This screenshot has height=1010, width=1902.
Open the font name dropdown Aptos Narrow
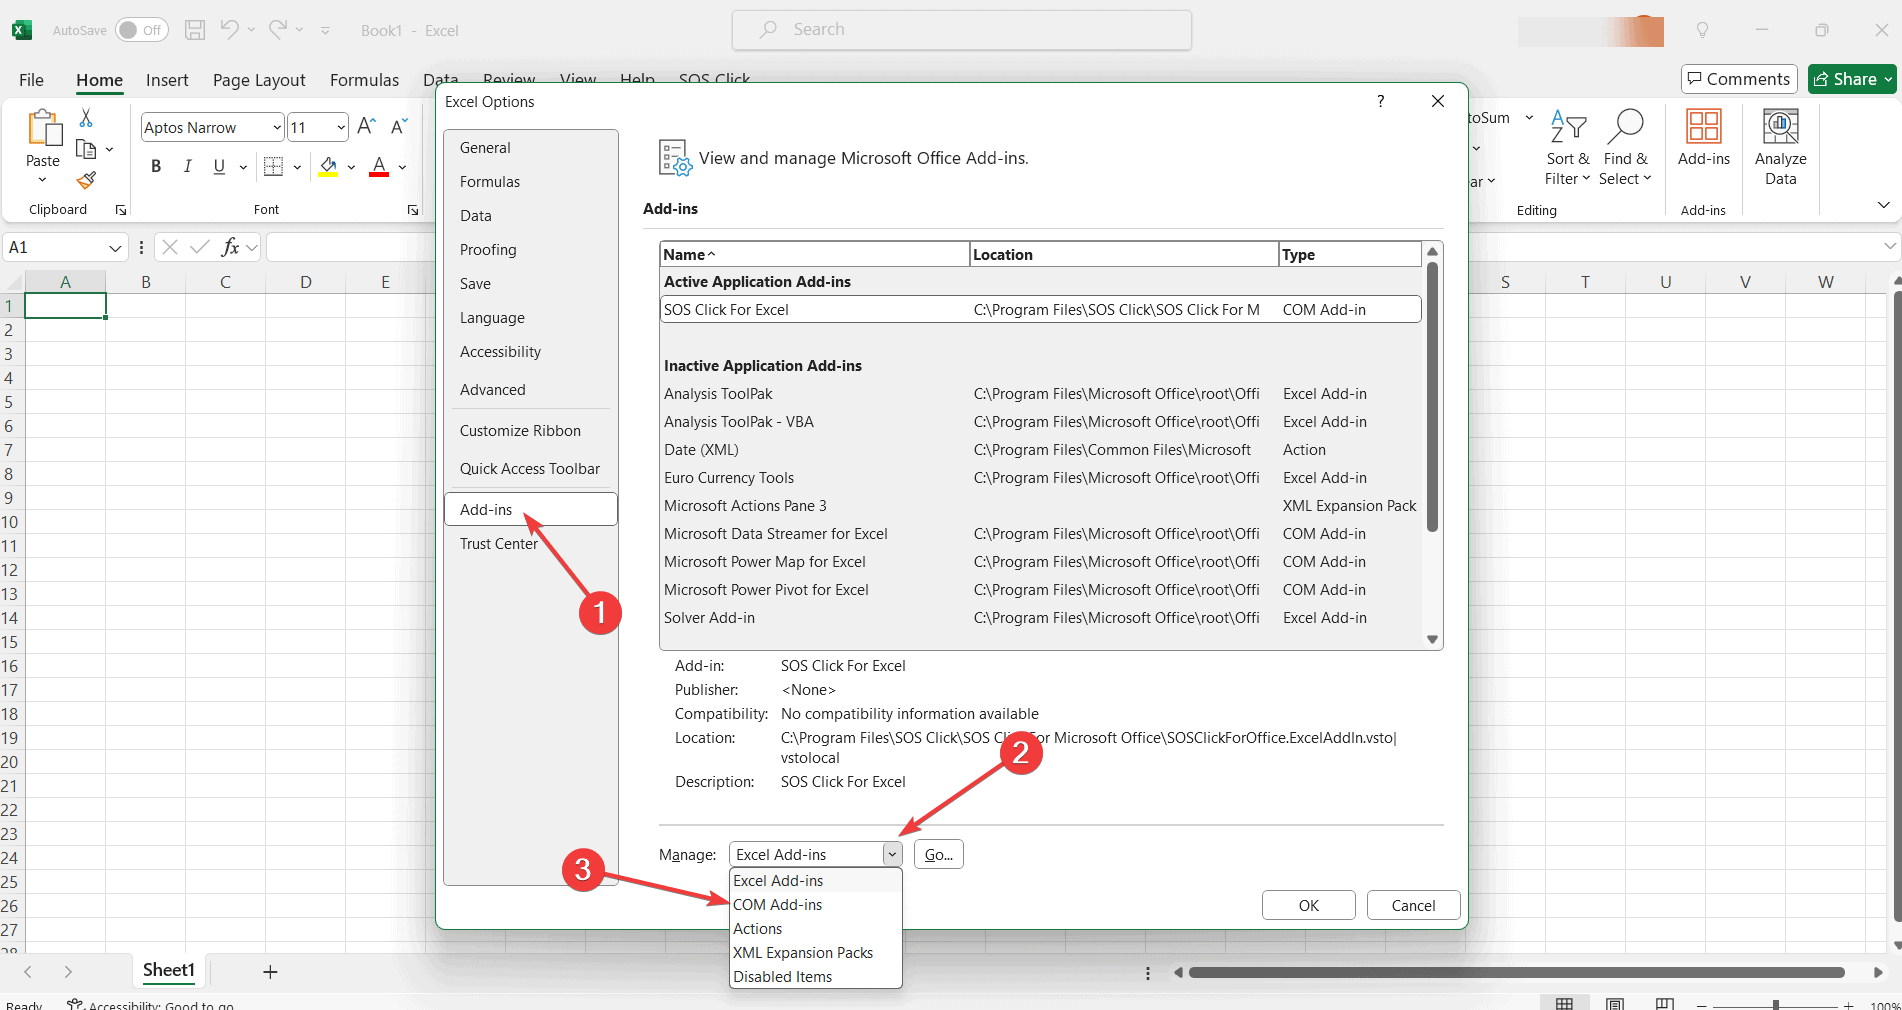(x=277, y=127)
